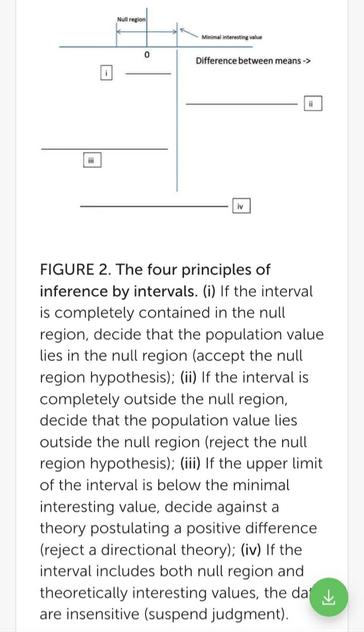This screenshot has width=364, height=632.
Task: Select the boxed 'iii' label in figure
Action: (92, 160)
